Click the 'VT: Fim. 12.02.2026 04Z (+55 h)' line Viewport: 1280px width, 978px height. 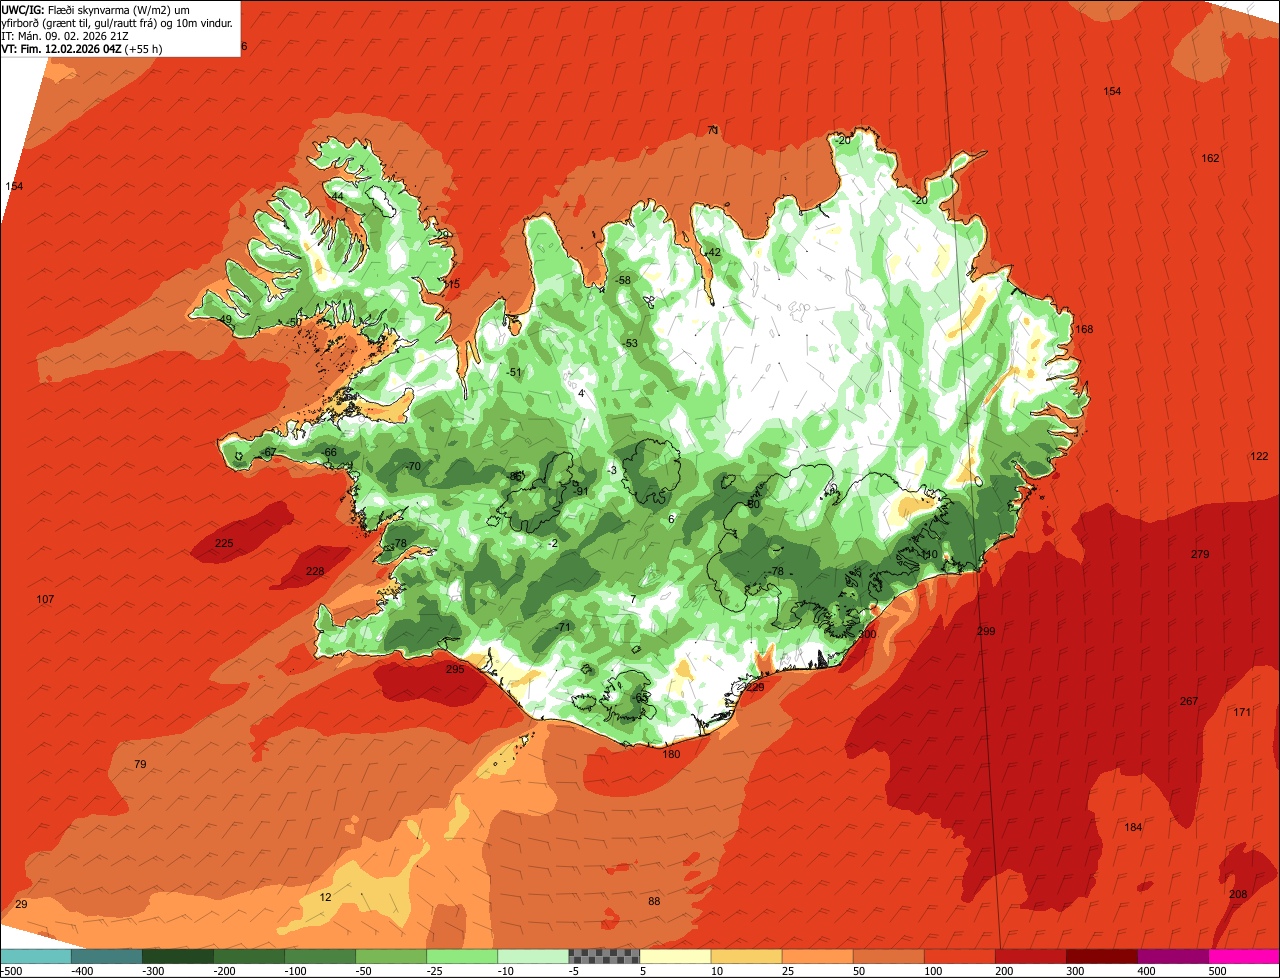click(82, 48)
